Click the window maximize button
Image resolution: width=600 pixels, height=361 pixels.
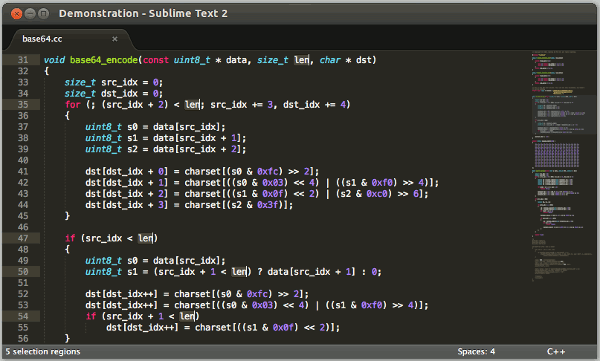pyautogui.click(x=44, y=14)
